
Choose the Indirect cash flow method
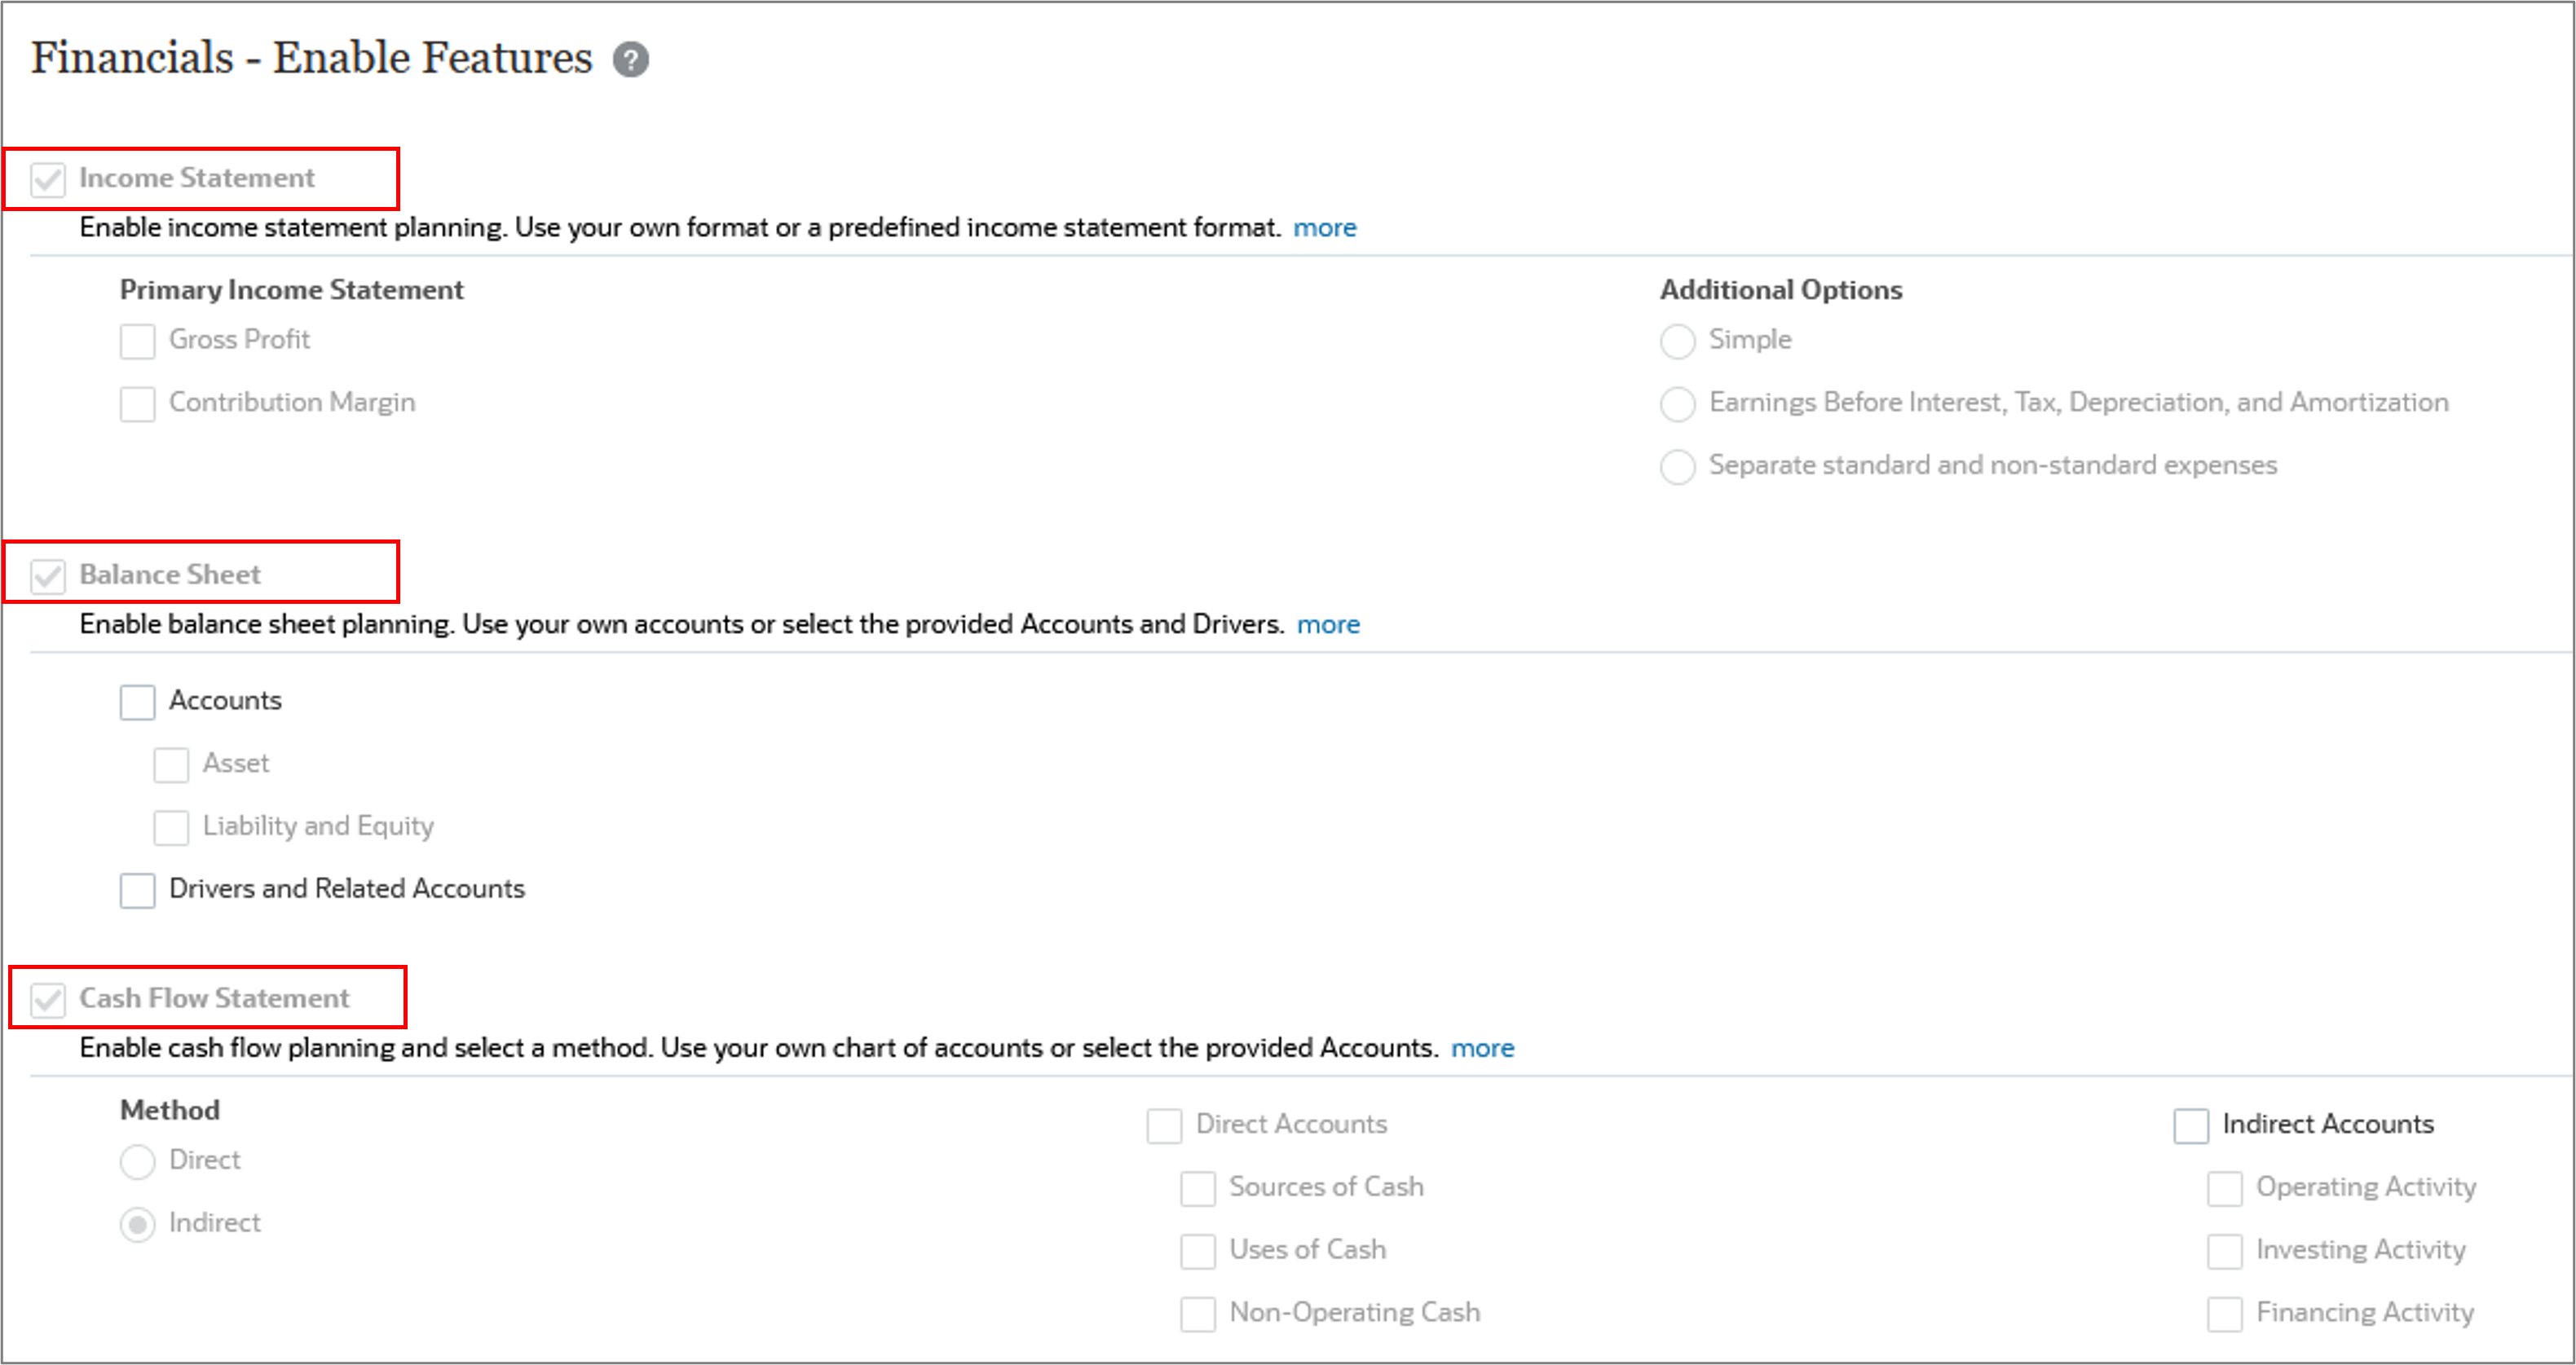137,1224
